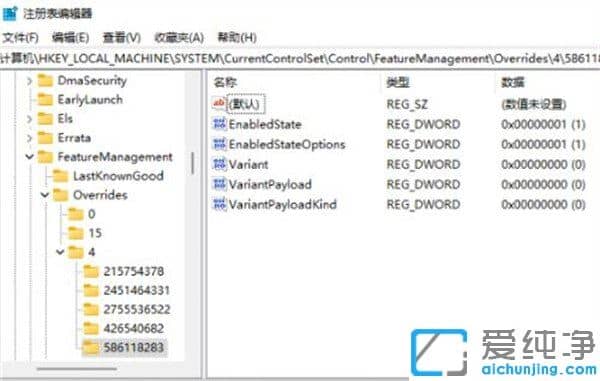Click the 2755536522 folder icon
Screen dimensions: 600x381
[x=91, y=309]
